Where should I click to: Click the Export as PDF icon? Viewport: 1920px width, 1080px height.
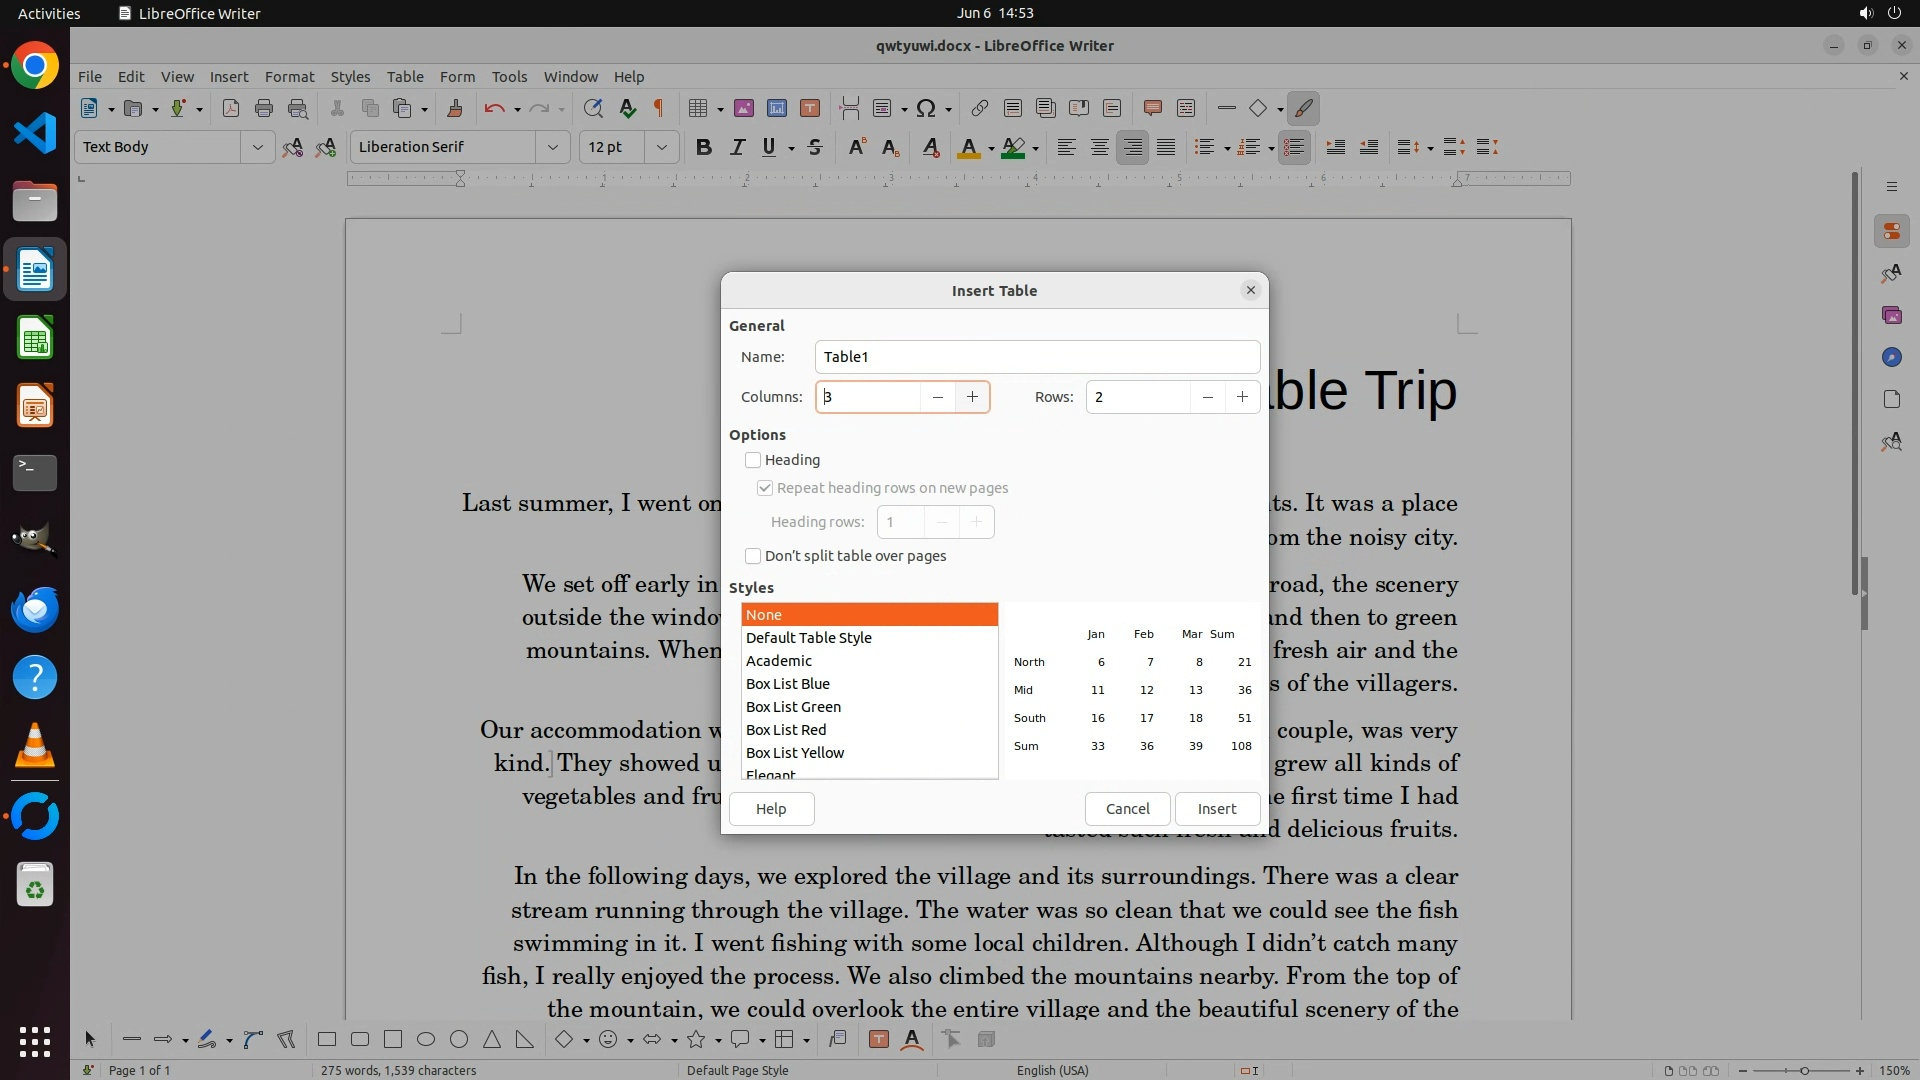coord(231,108)
